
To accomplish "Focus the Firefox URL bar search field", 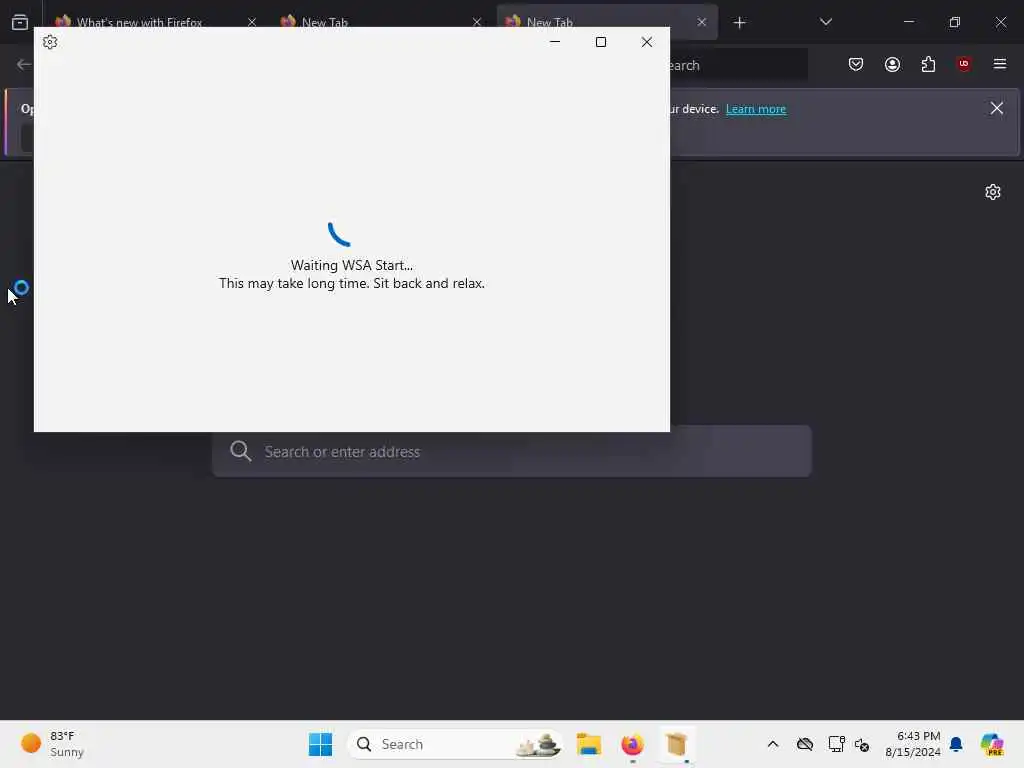I will (738, 65).
